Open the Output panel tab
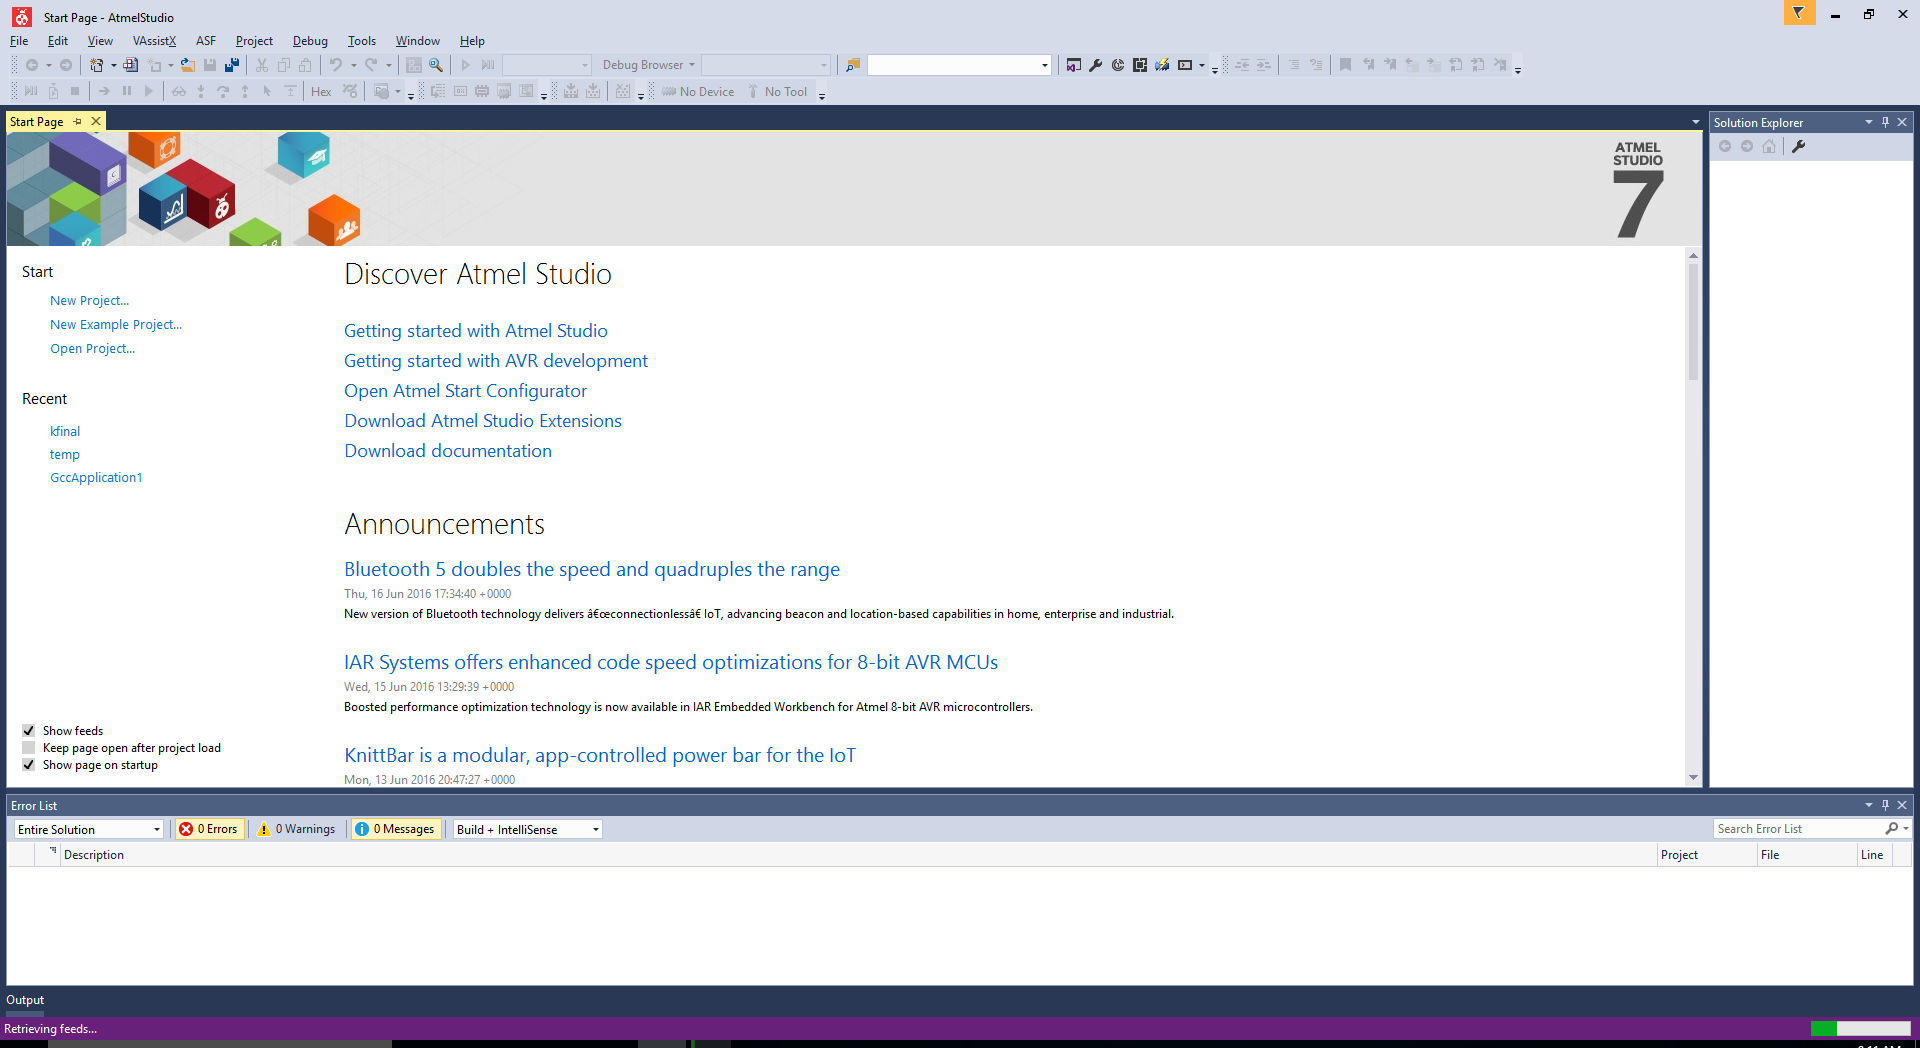1920x1048 pixels. click(x=25, y=1000)
